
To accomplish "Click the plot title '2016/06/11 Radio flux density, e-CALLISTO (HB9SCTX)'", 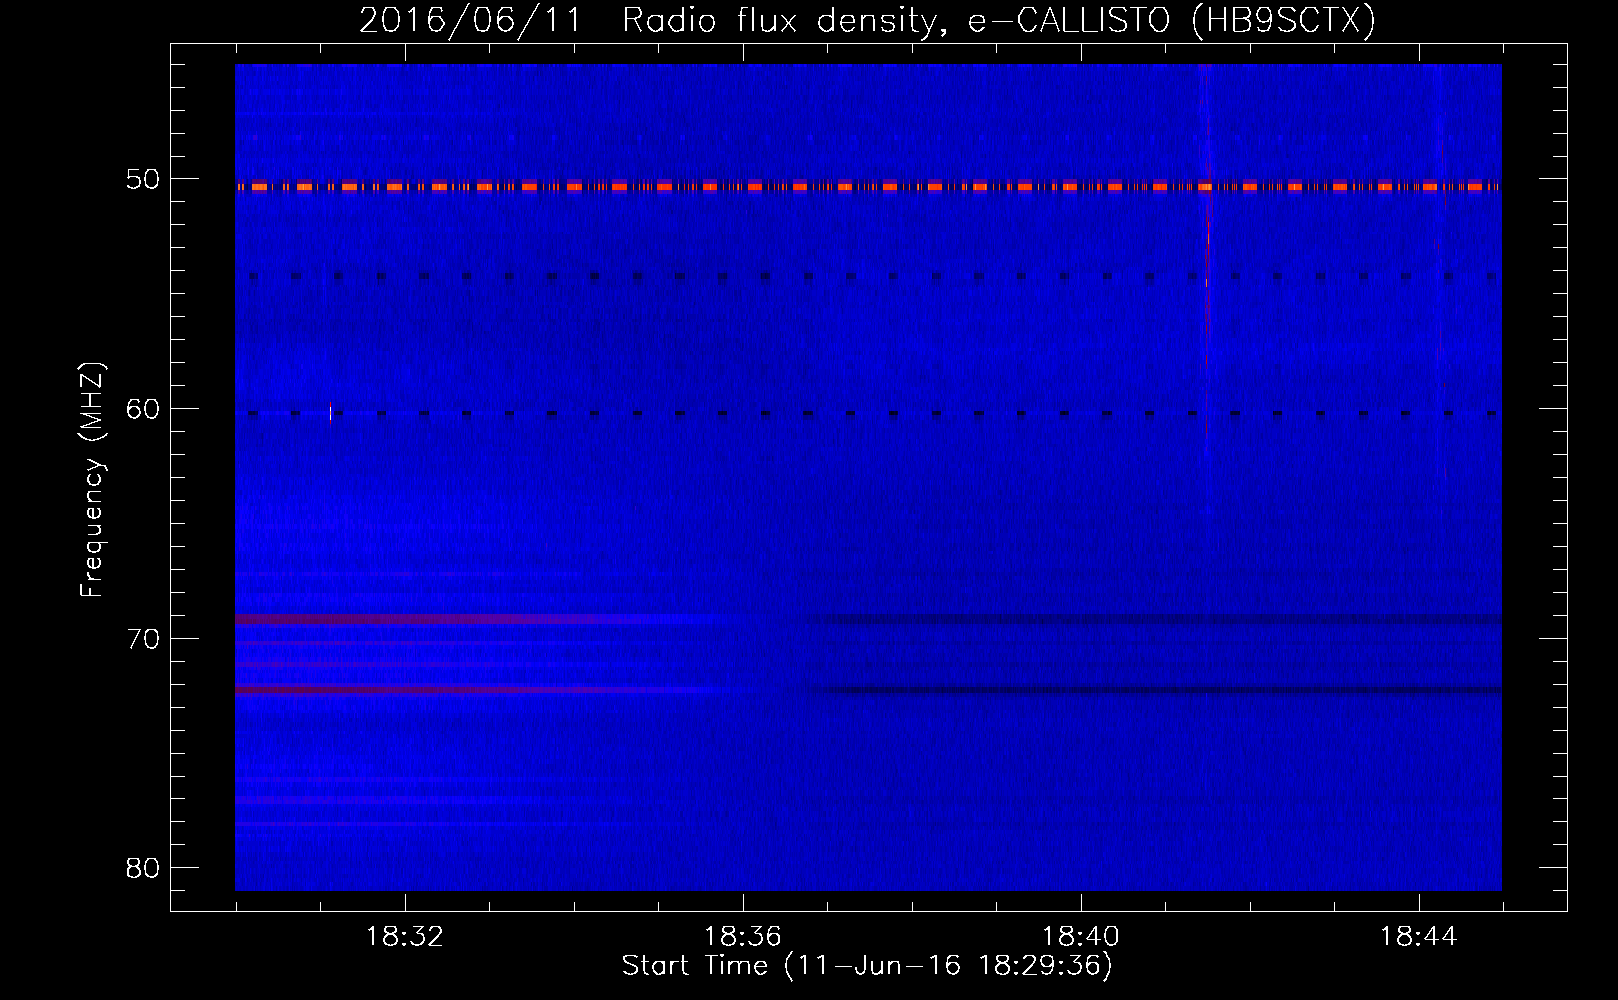I will pos(867,20).
